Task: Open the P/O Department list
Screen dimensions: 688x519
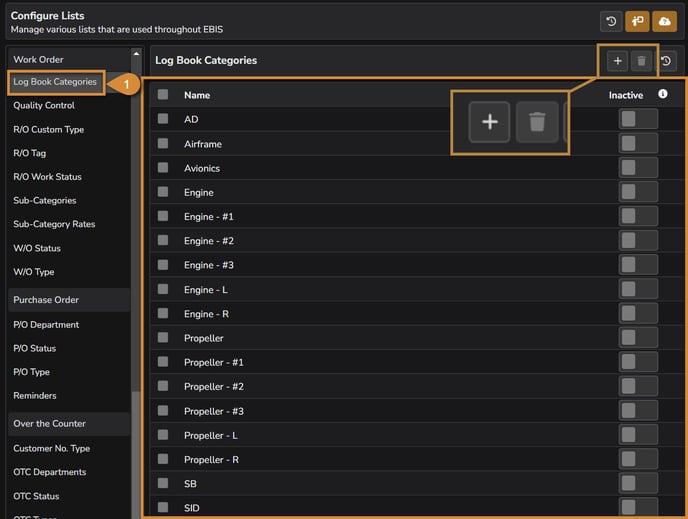Action: click(46, 325)
